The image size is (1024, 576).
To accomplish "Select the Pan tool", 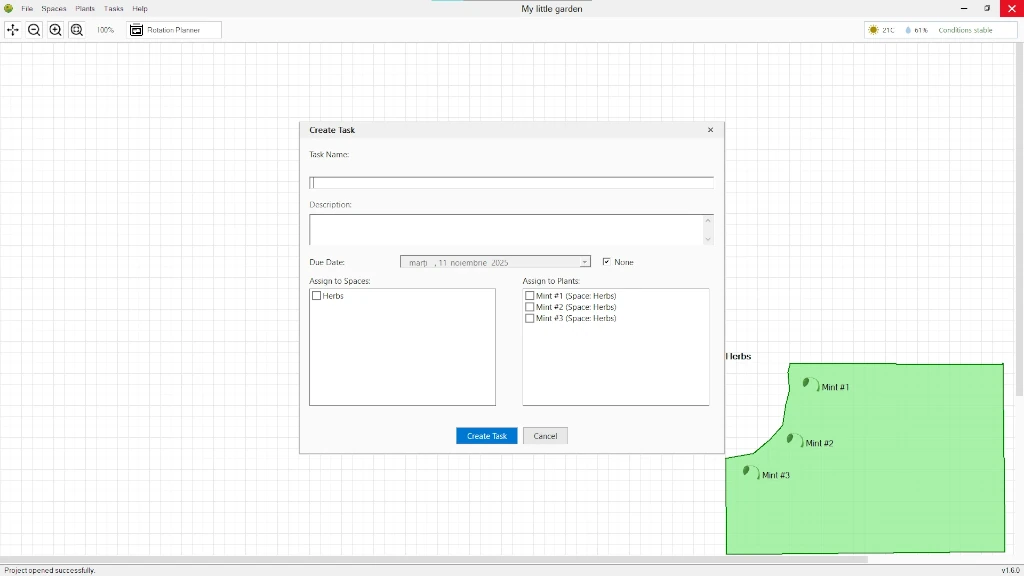I will coord(13,30).
